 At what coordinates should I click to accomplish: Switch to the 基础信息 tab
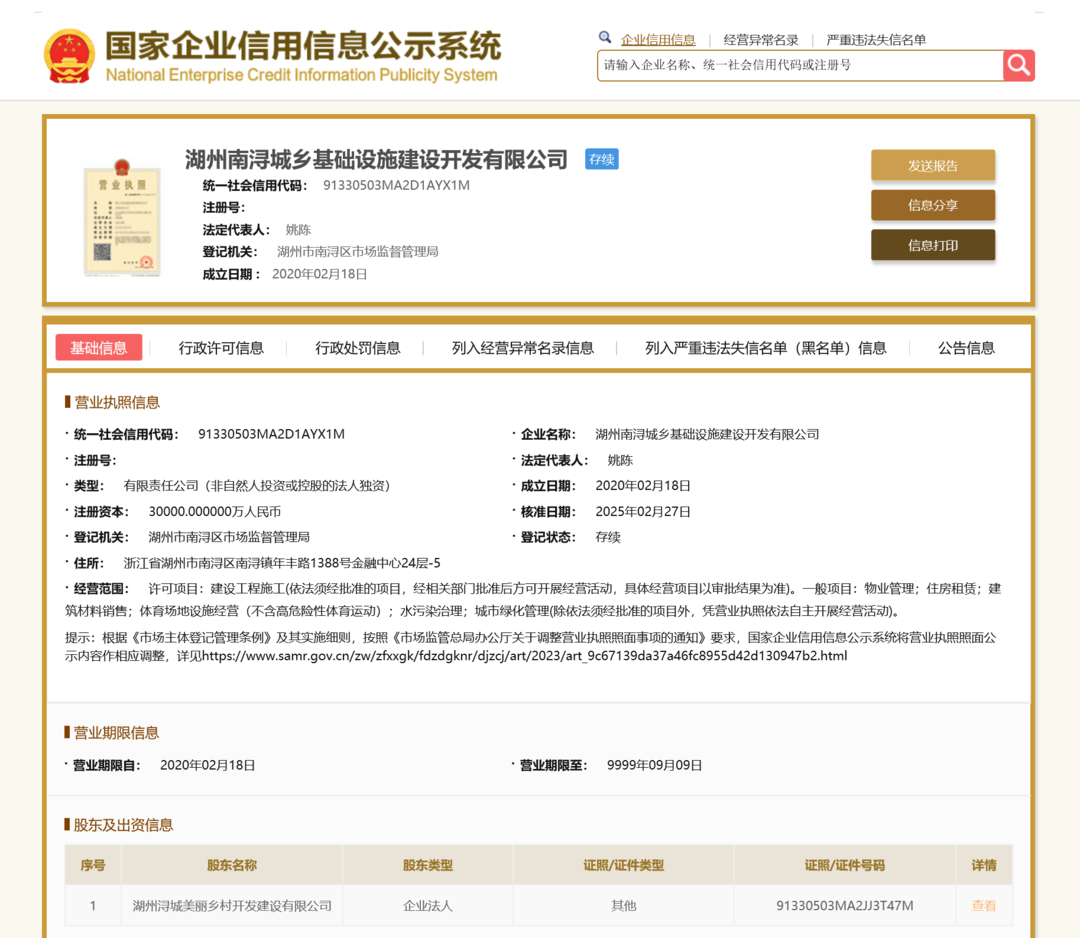(x=99, y=348)
